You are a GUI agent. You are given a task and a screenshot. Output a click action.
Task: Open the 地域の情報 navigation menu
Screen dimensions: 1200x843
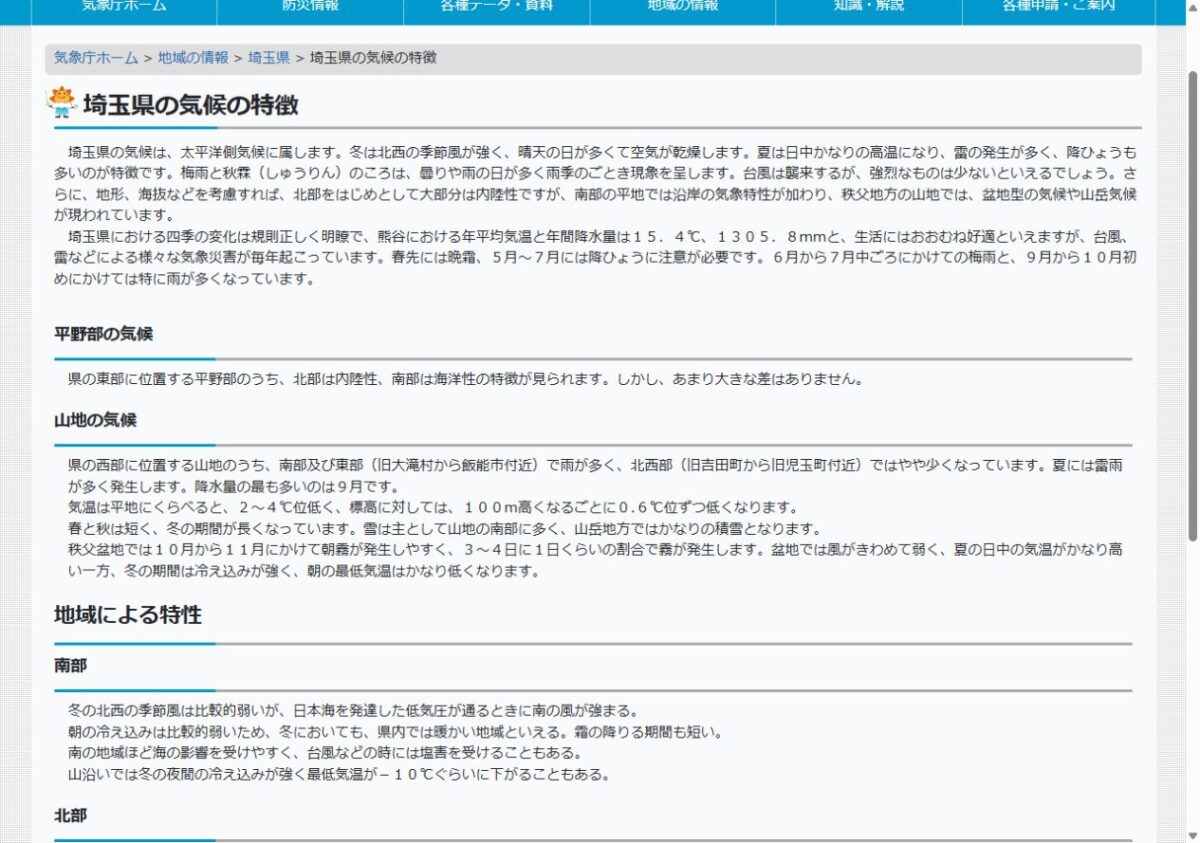(x=683, y=6)
